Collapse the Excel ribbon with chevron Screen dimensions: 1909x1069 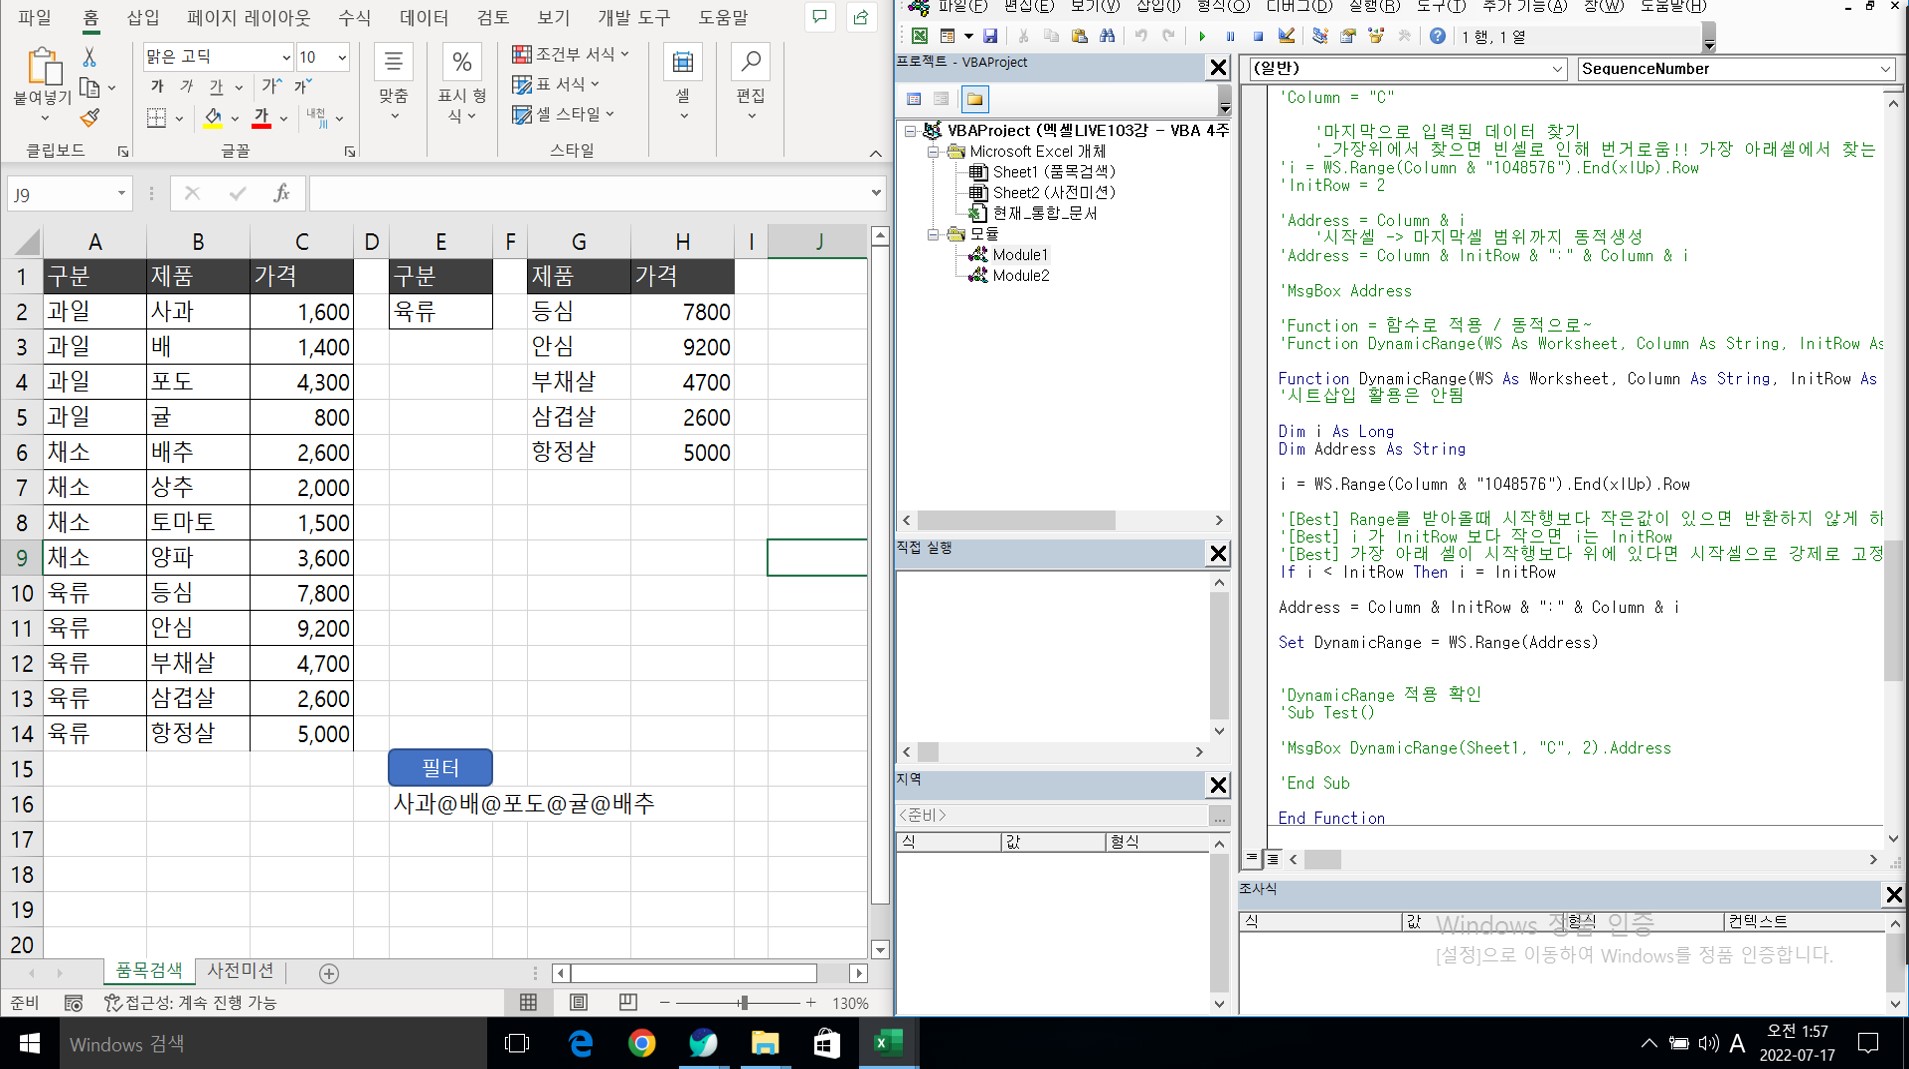coord(876,153)
